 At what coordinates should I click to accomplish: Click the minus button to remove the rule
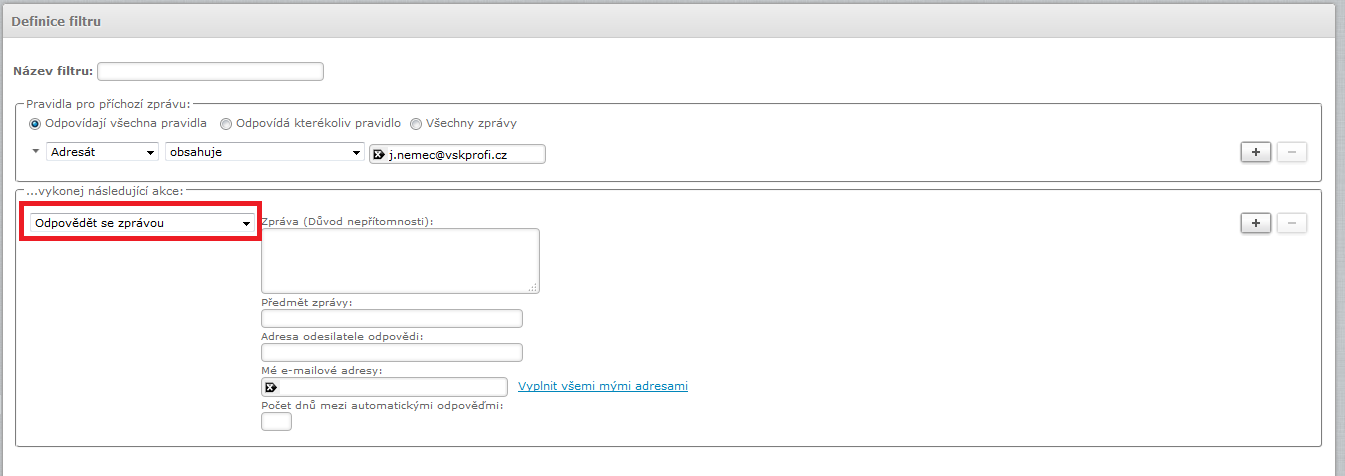(x=1291, y=152)
